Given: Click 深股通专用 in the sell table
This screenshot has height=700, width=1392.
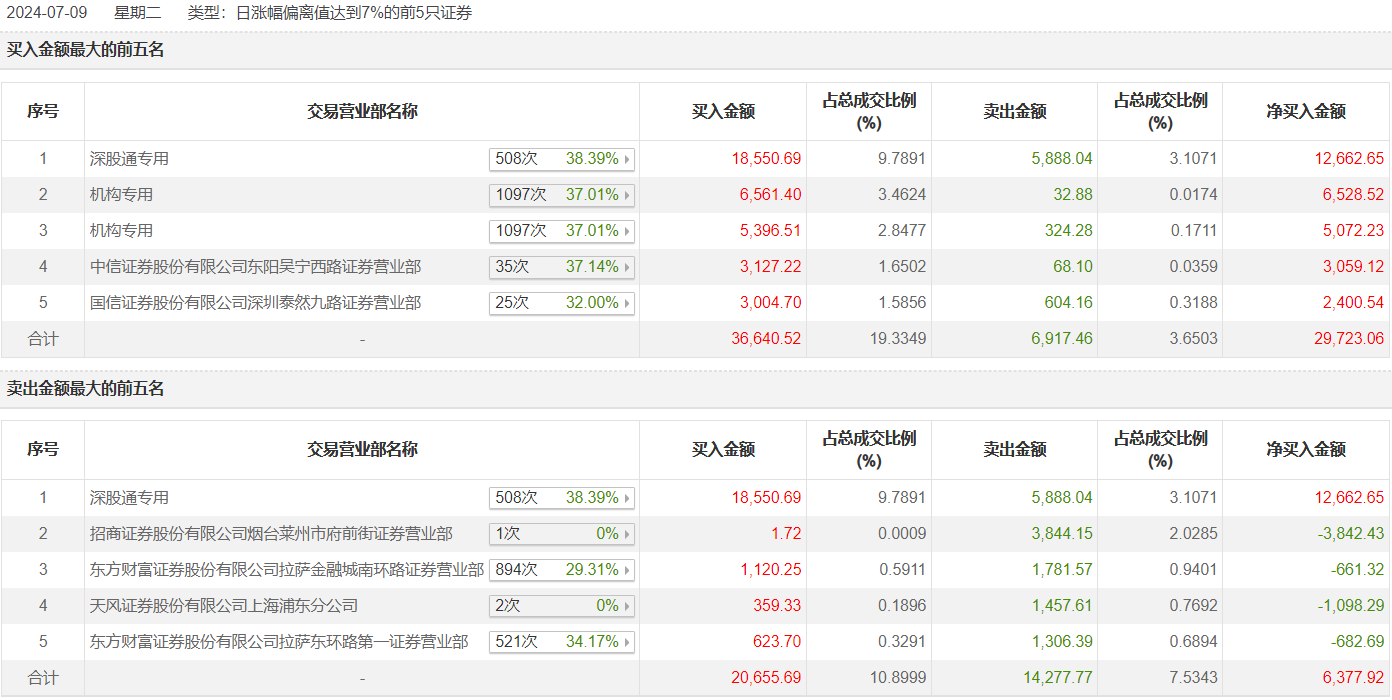Looking at the screenshot, I should pos(129,498).
